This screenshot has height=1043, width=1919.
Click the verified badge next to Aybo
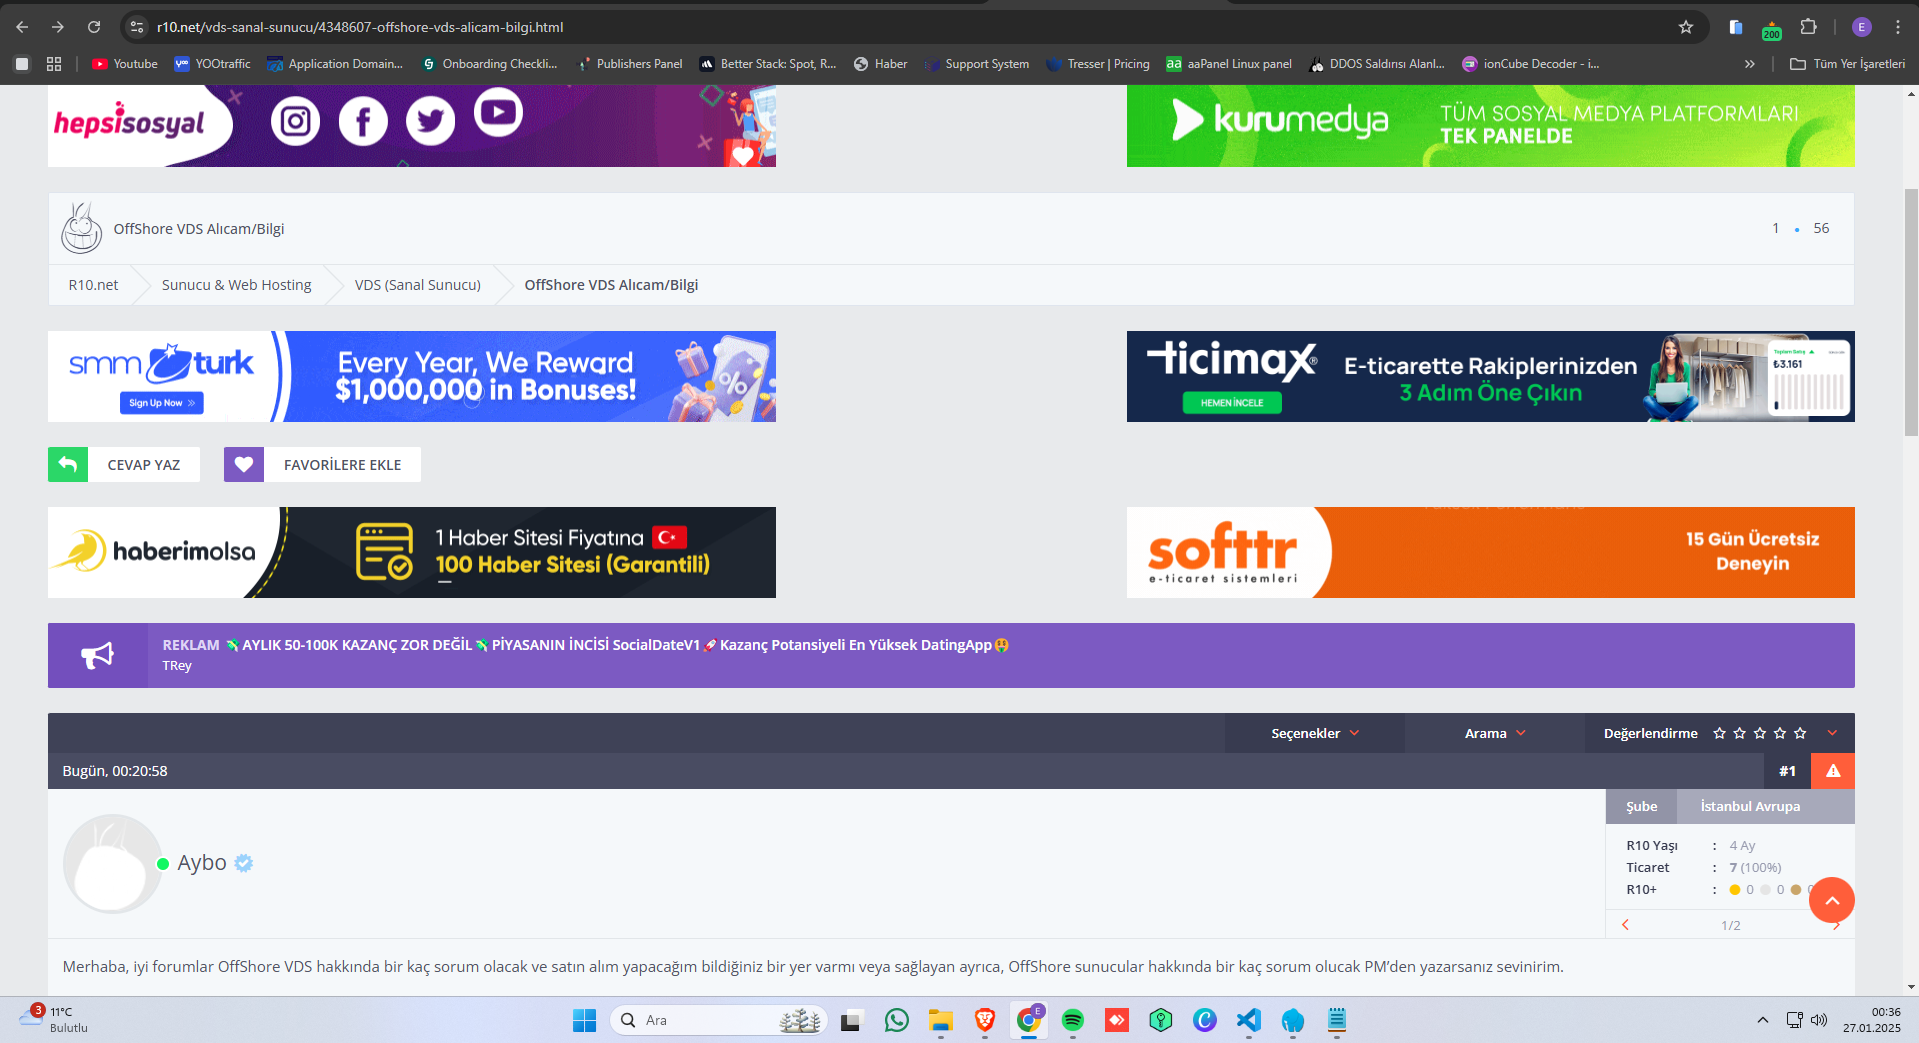[x=244, y=863]
